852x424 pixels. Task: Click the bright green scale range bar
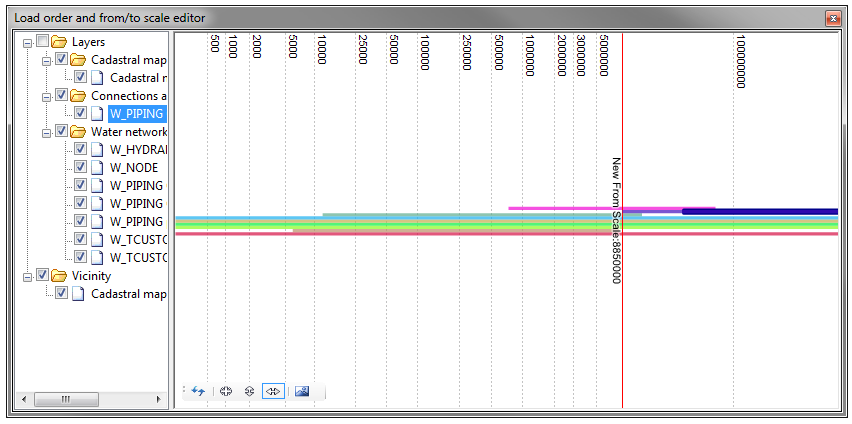coord(506,223)
